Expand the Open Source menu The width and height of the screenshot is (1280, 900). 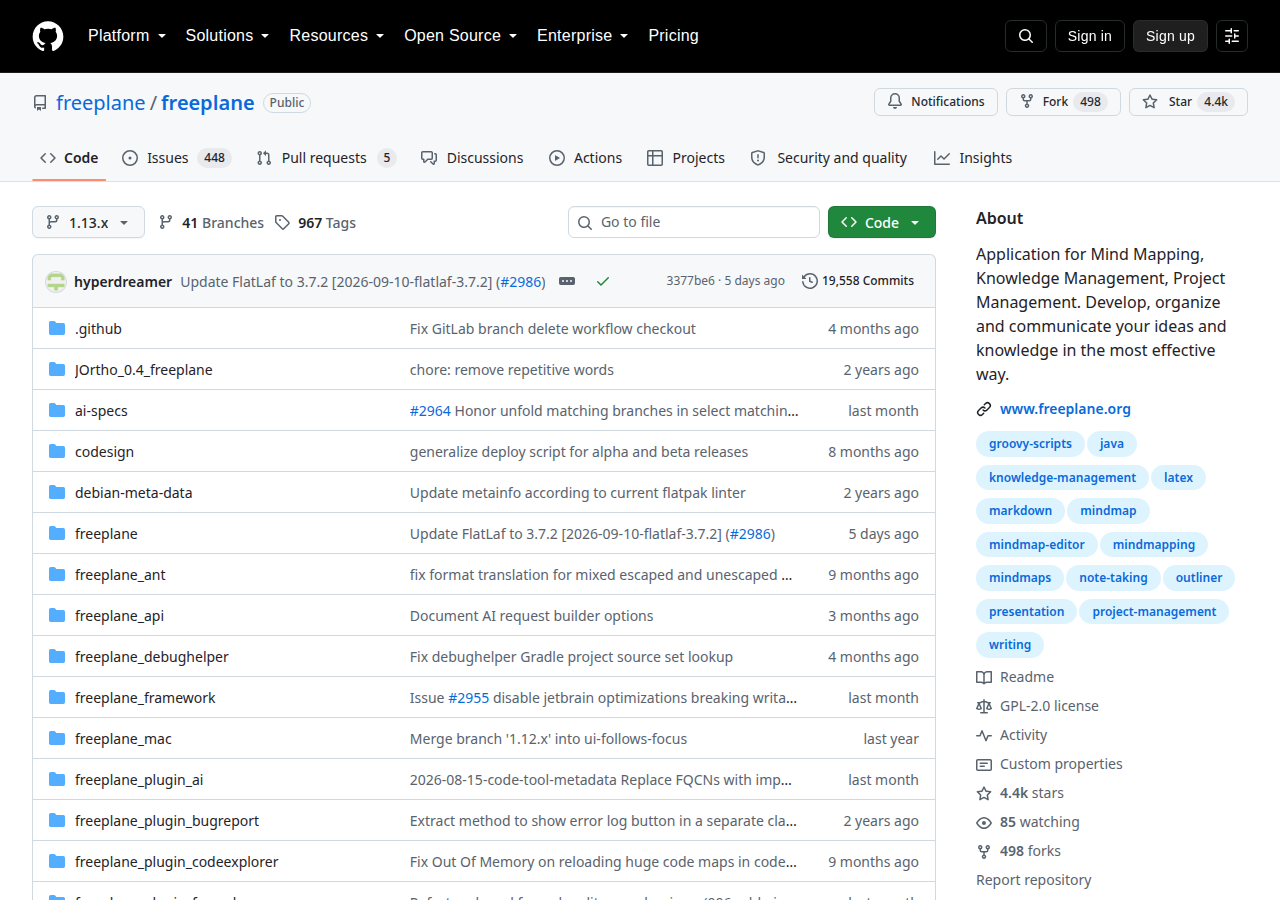pyautogui.click(x=460, y=36)
